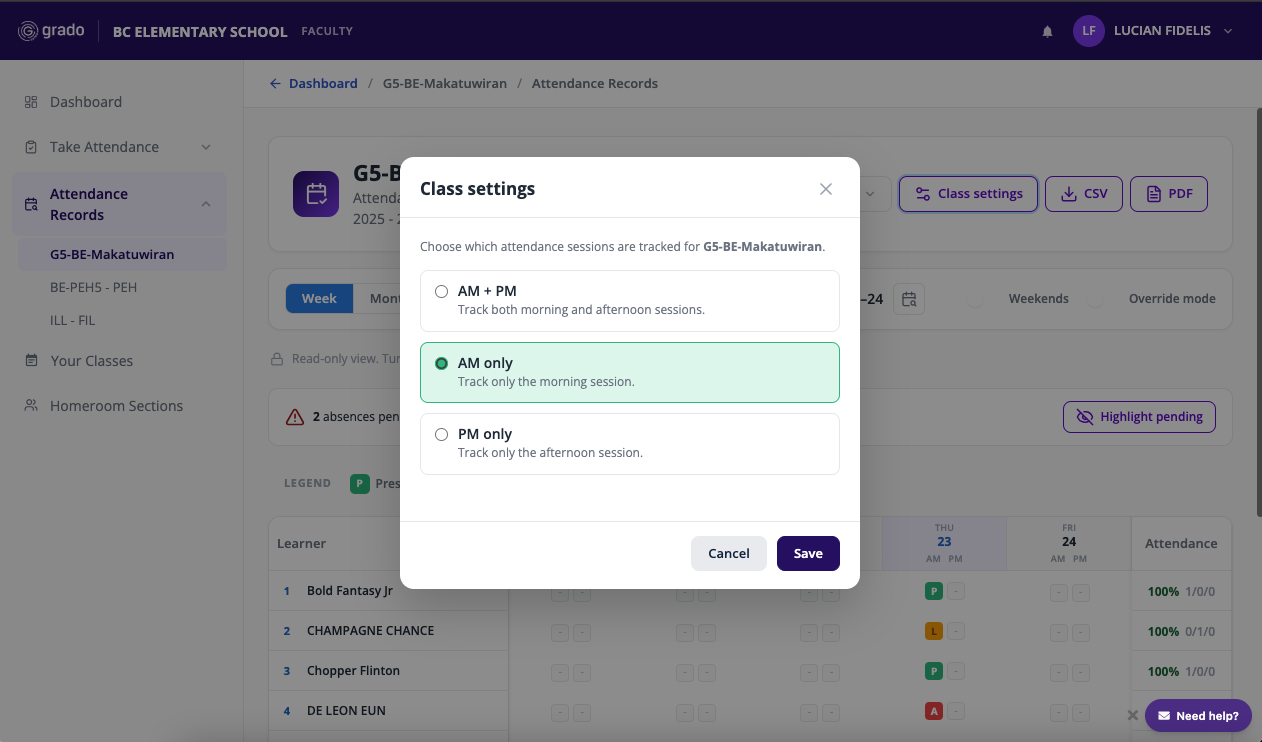
Task: Click the Homeroom Sections people icon
Action: 31,406
